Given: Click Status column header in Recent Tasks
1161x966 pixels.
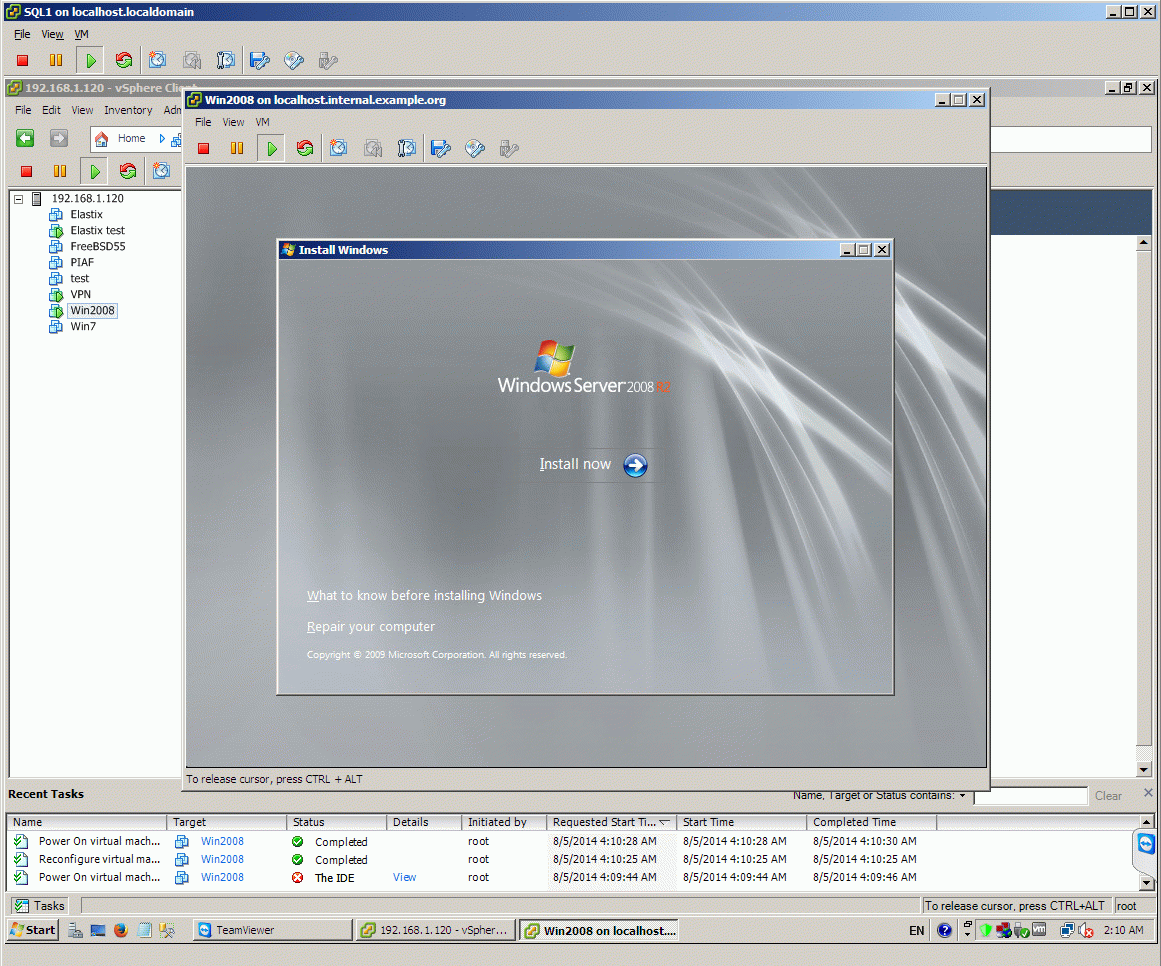Looking at the screenshot, I should pos(336,822).
